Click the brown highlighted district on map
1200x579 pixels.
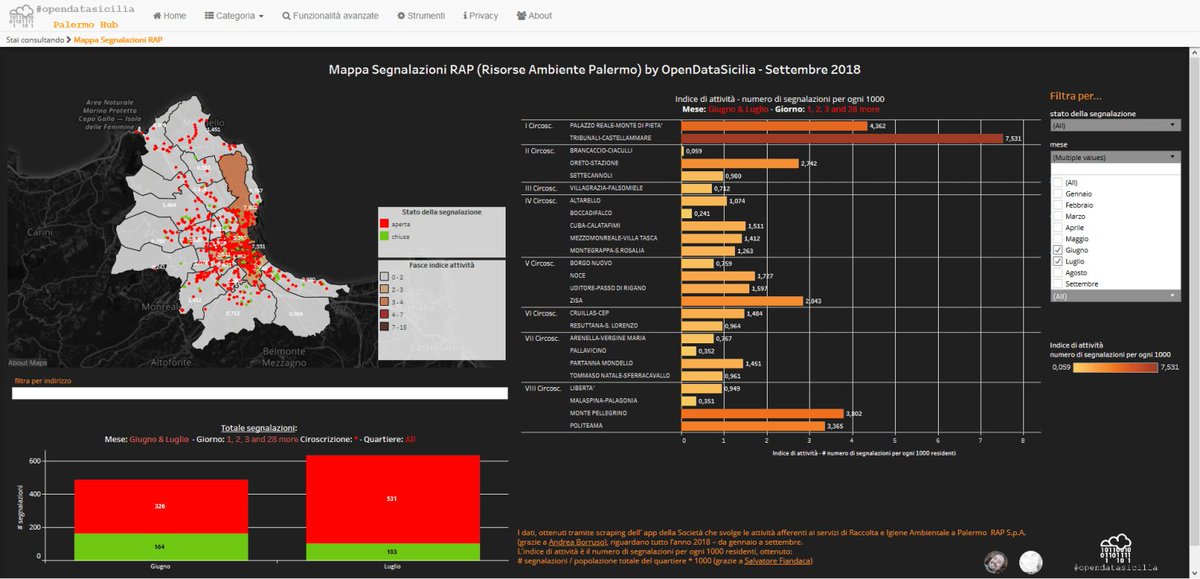coord(236,178)
